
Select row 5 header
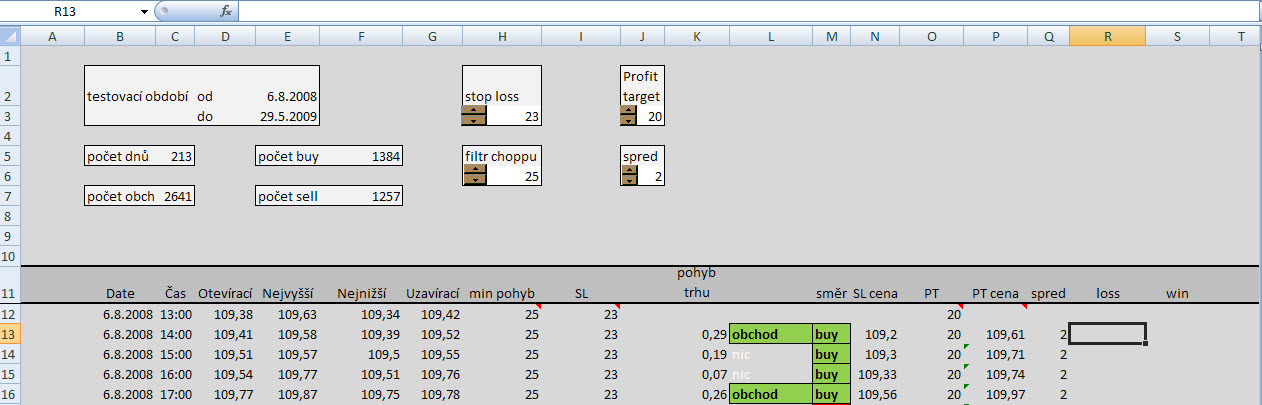click(10, 156)
